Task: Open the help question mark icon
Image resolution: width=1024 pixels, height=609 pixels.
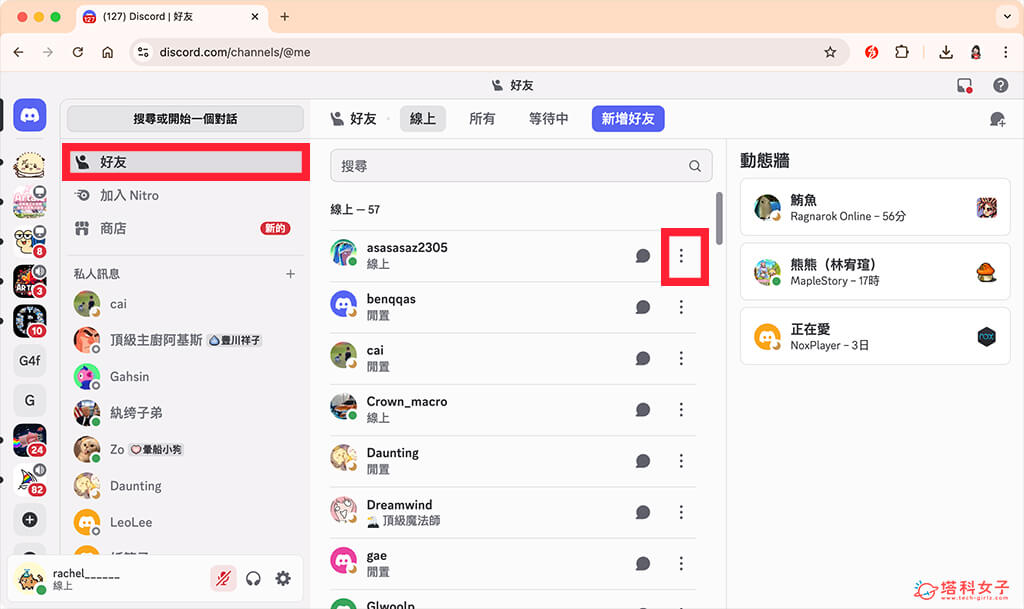Action: pos(1000,85)
